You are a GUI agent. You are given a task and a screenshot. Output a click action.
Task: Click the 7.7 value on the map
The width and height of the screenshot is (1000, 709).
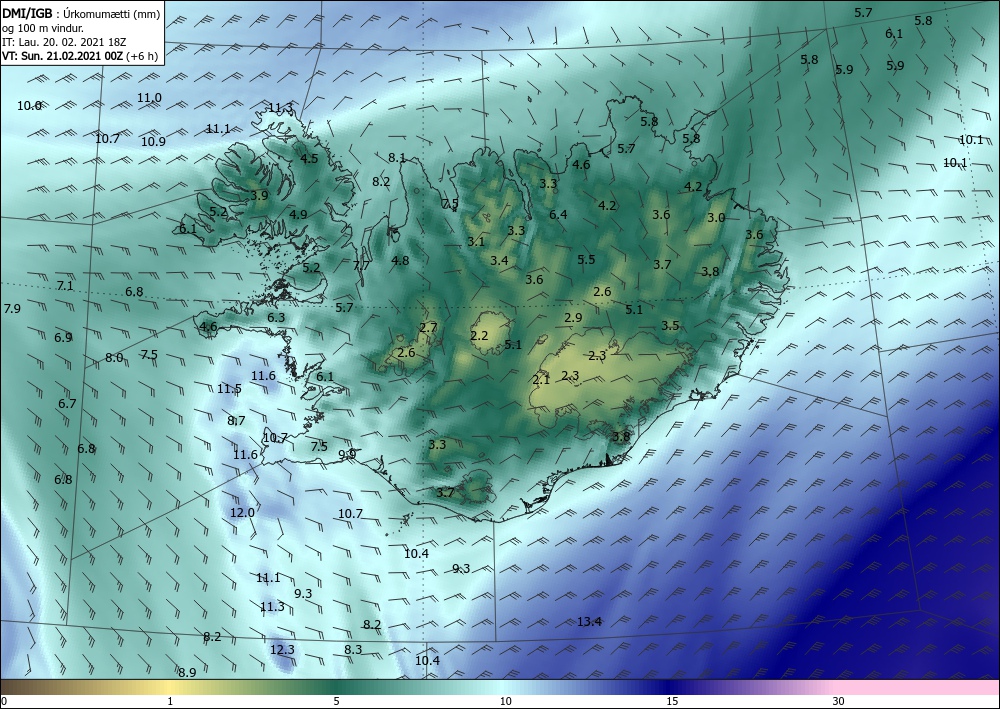361,265
